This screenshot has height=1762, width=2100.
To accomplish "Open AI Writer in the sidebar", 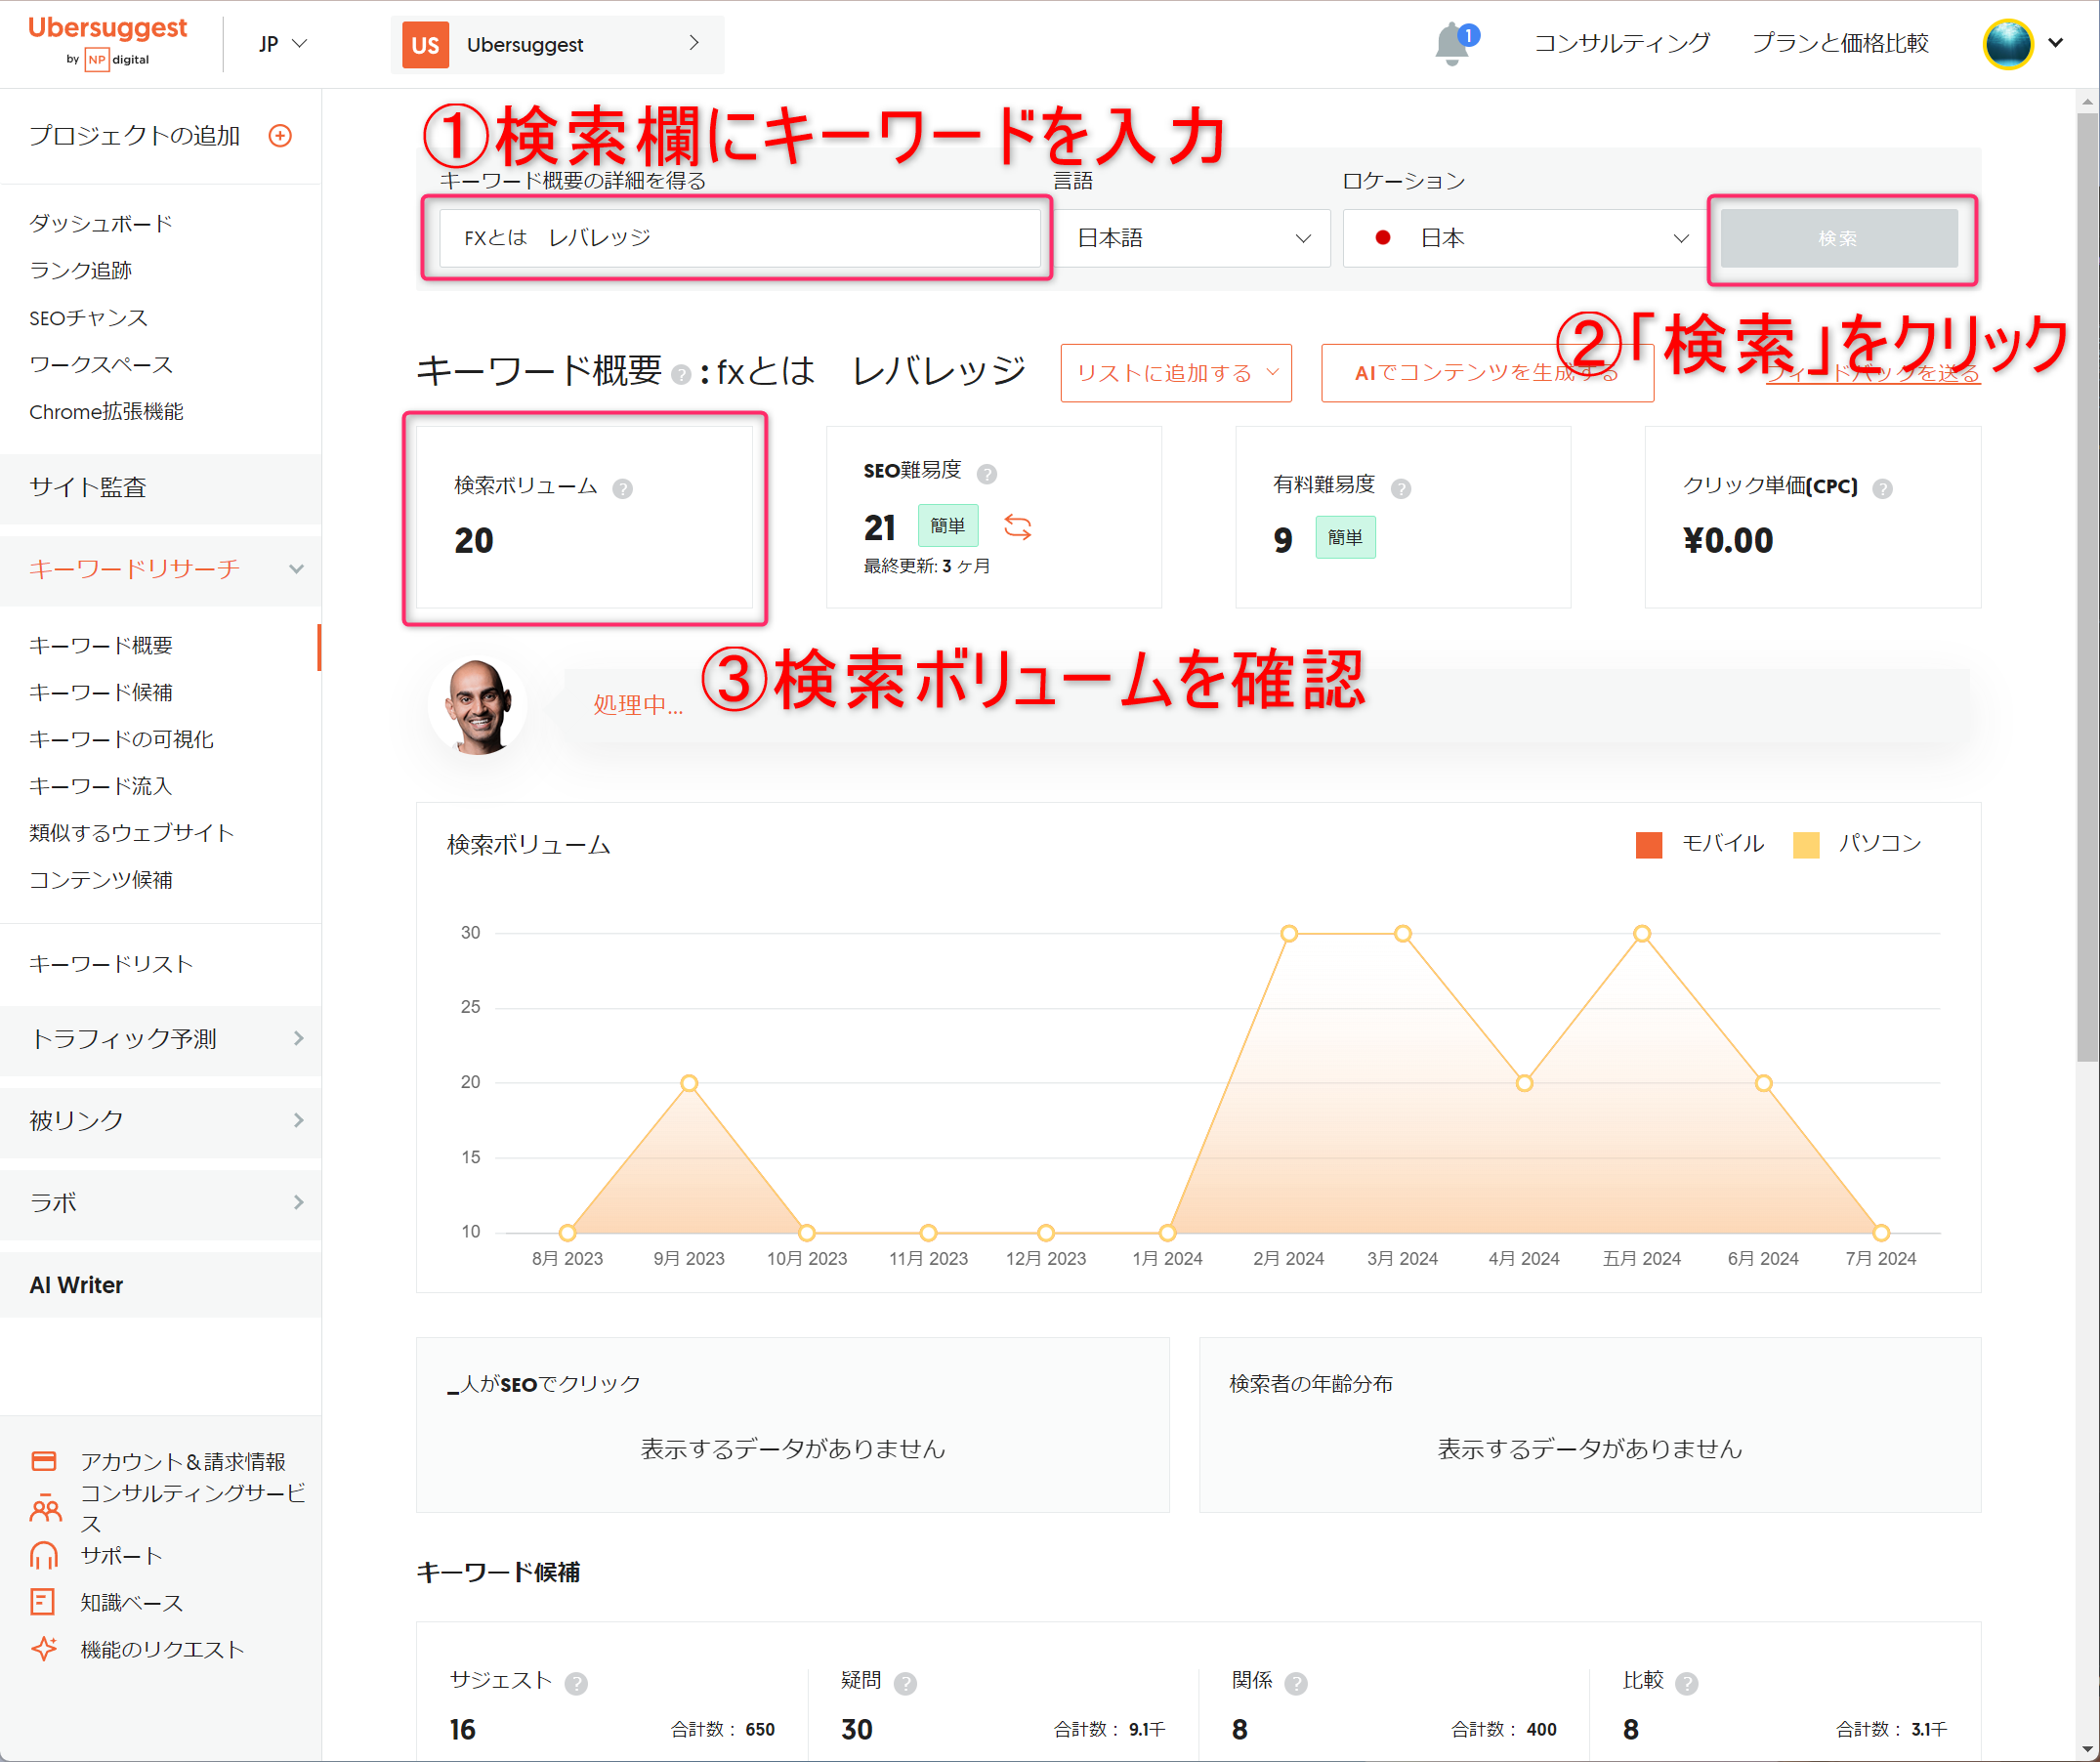I will coord(160,1285).
